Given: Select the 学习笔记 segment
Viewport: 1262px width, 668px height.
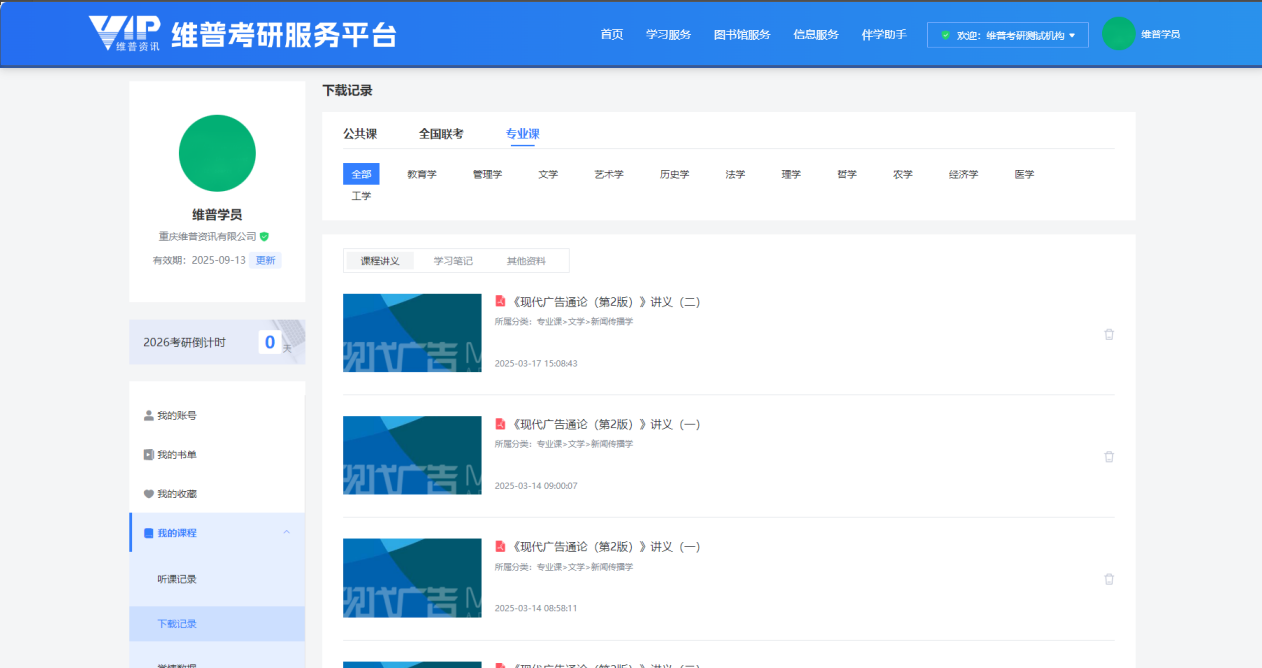Looking at the screenshot, I should [453, 261].
